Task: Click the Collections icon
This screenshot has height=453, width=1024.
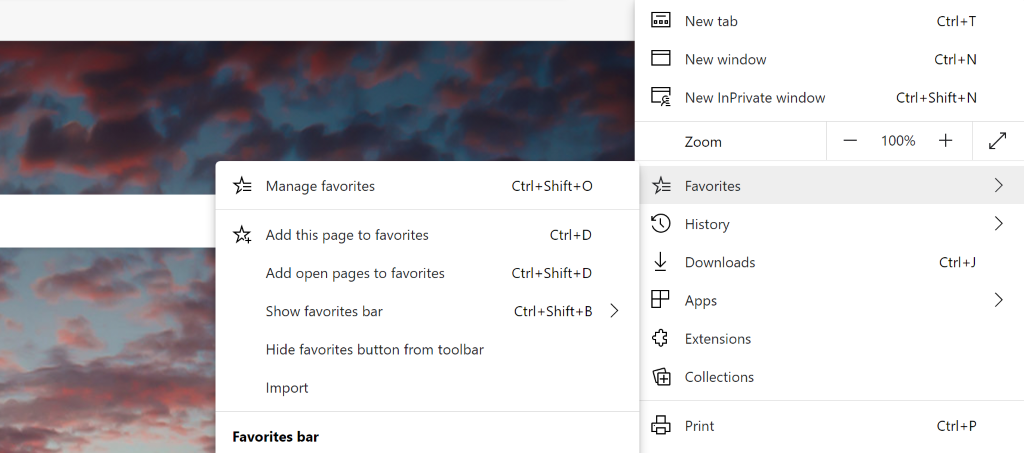Action: point(661,377)
